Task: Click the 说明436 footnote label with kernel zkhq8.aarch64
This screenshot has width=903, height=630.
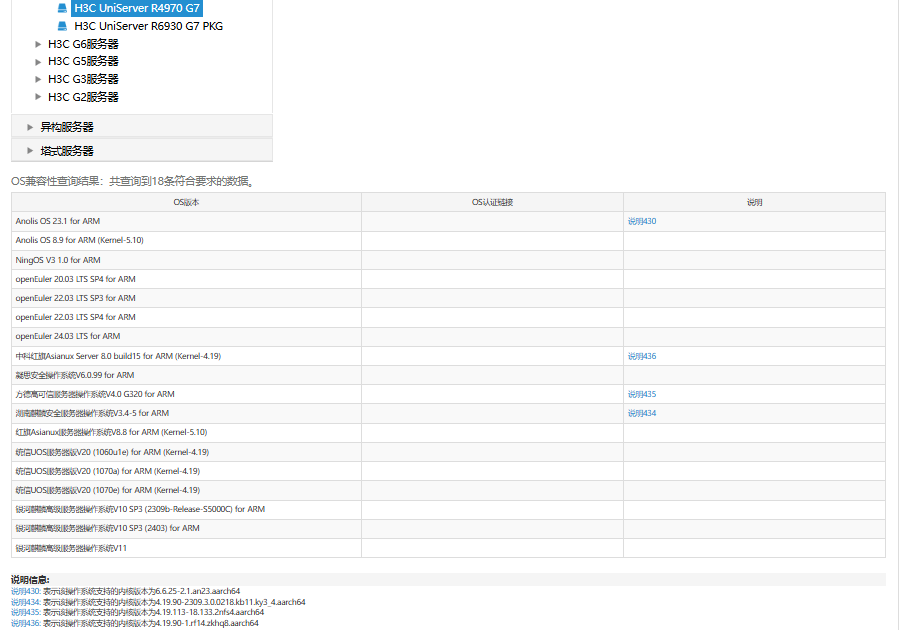Action: pos(26,623)
